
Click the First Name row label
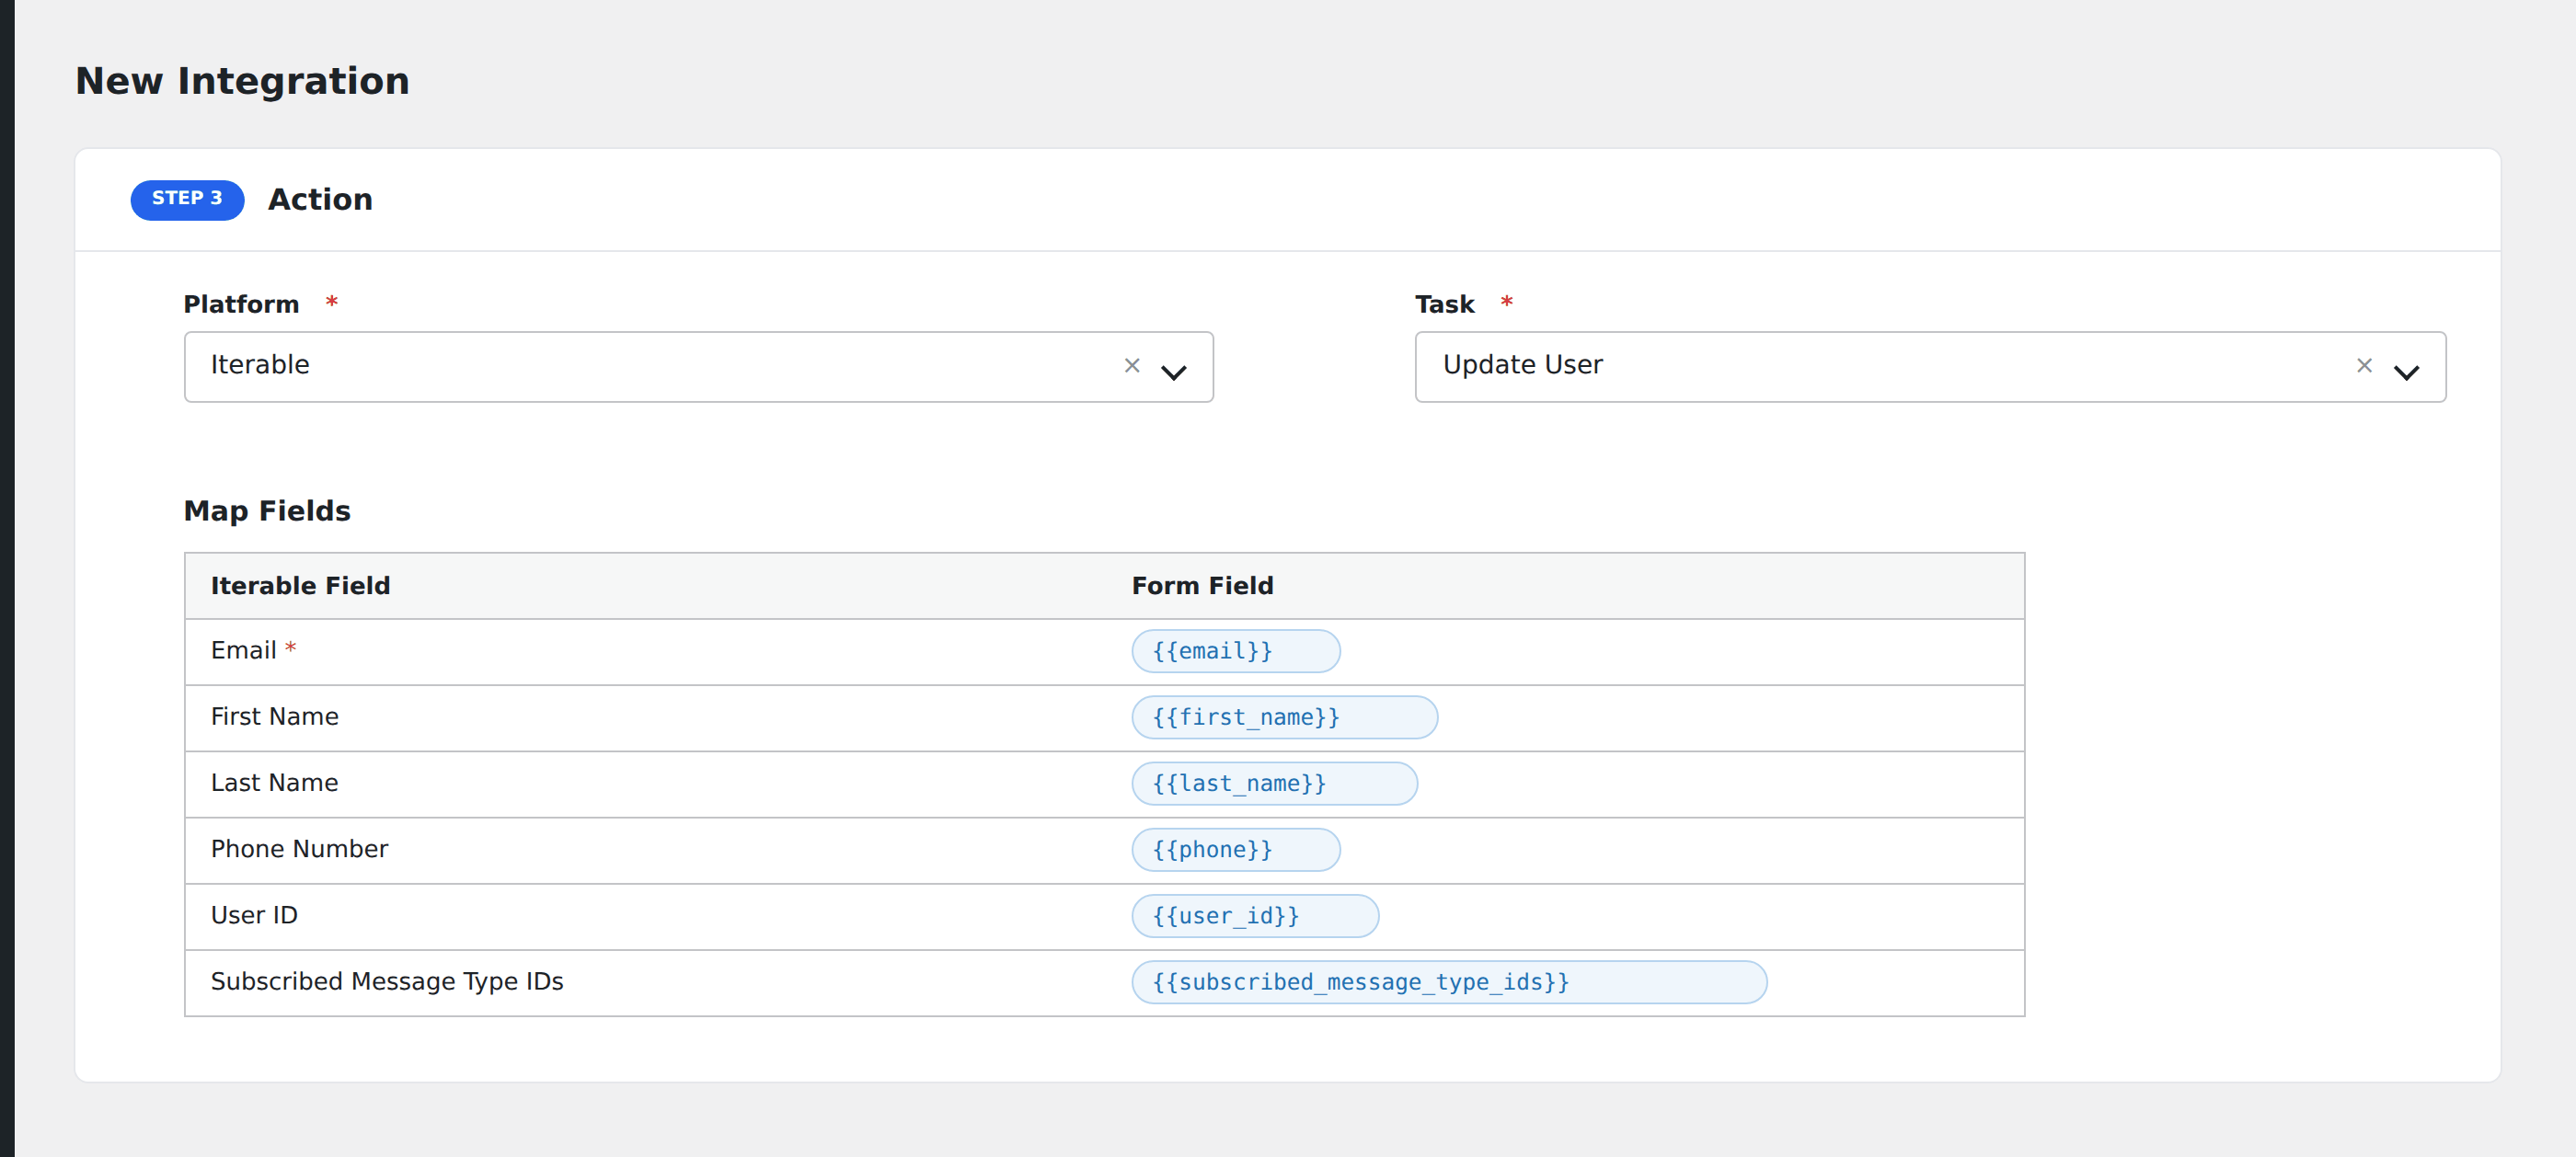coord(275,716)
